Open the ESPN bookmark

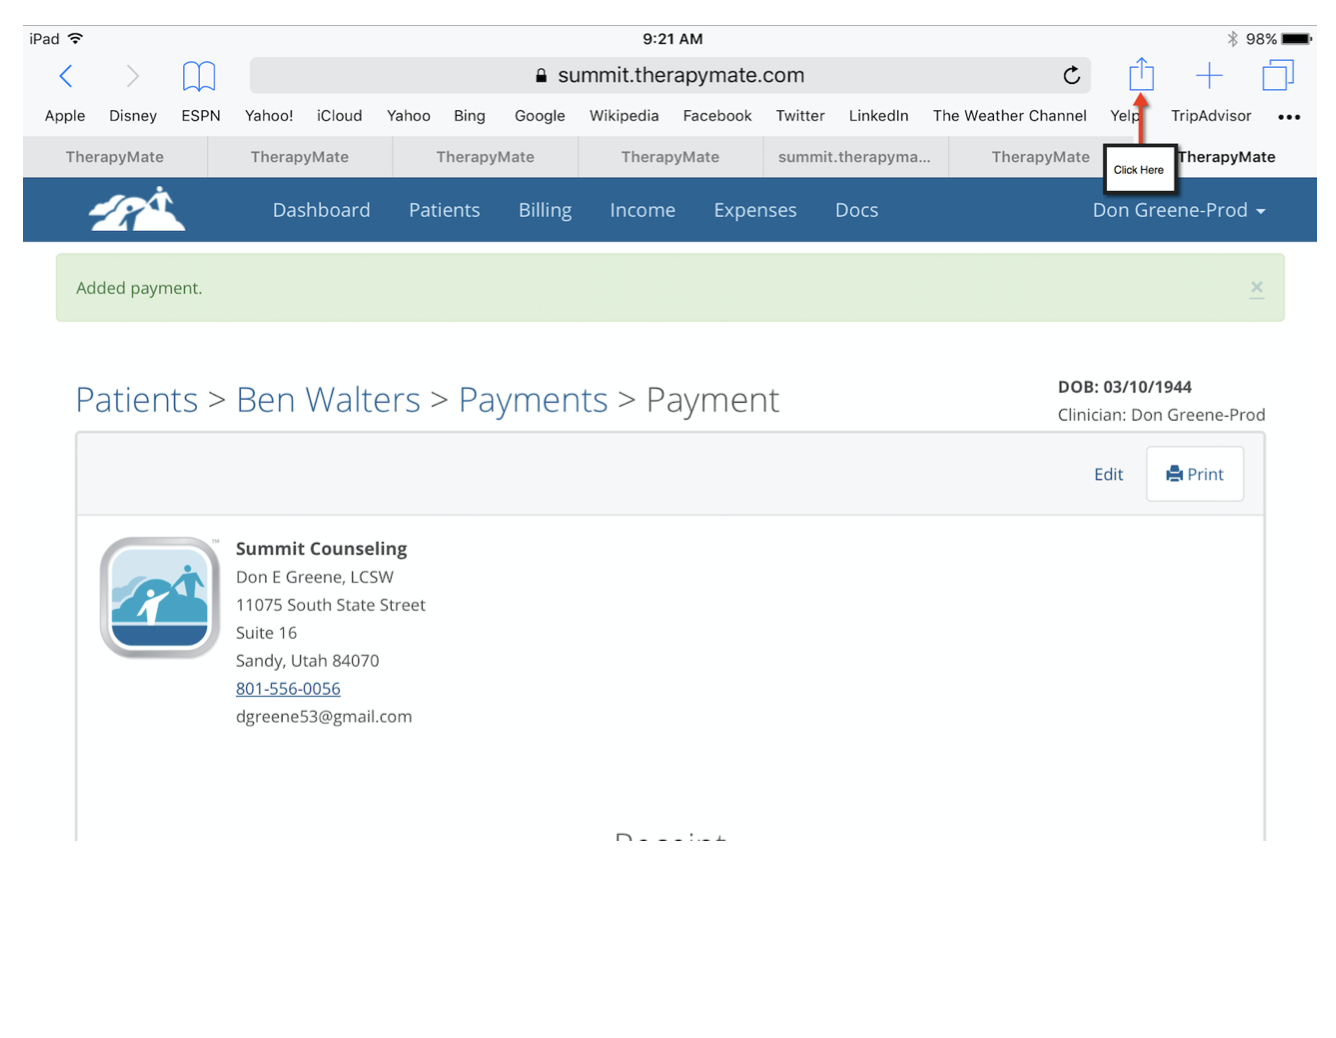pyautogui.click(x=201, y=116)
